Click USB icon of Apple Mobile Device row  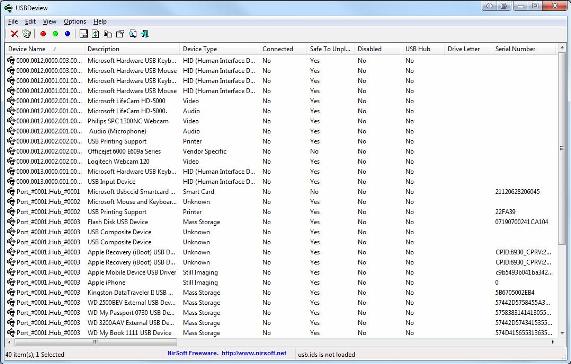[11, 272]
